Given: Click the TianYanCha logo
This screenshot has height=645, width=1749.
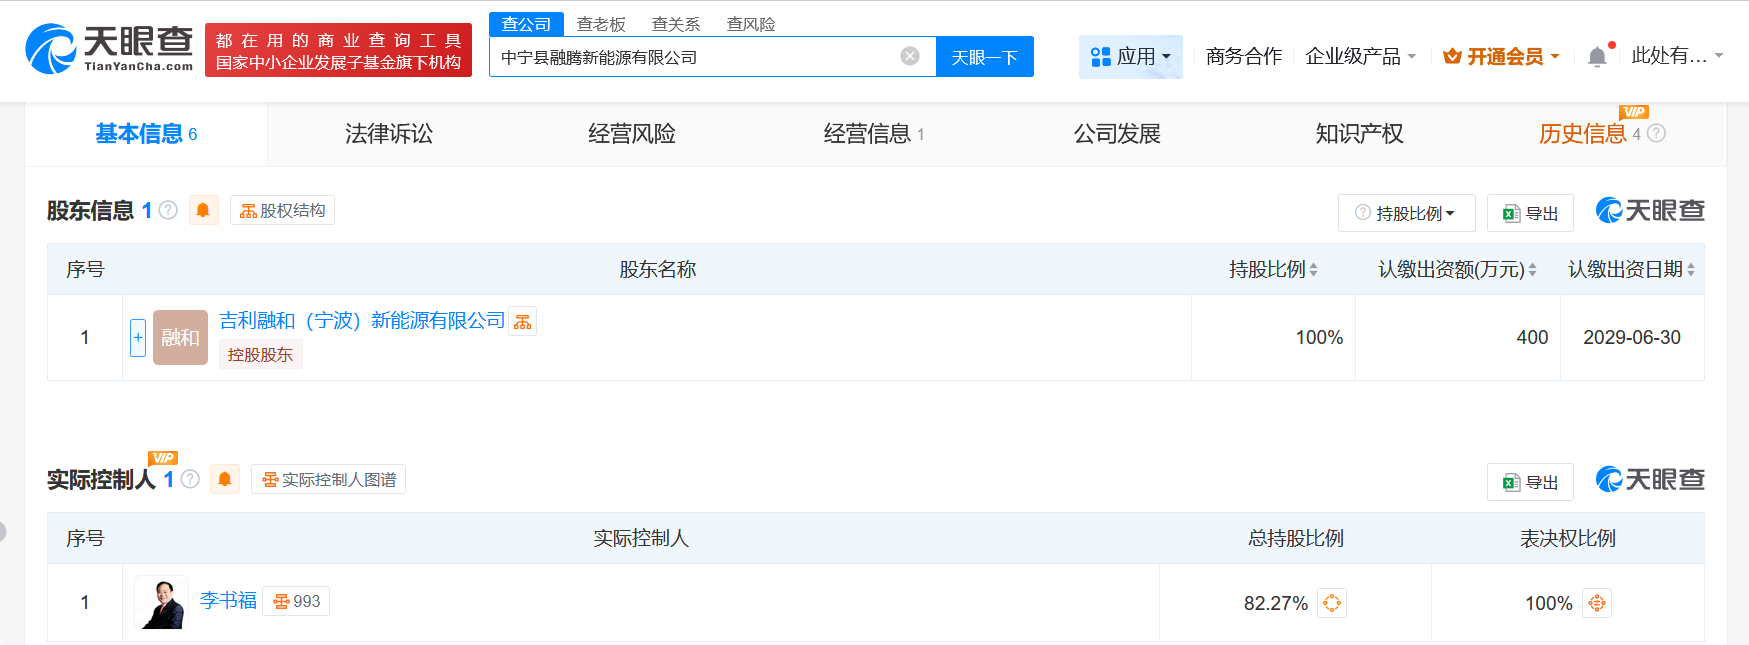Looking at the screenshot, I should [x=109, y=49].
